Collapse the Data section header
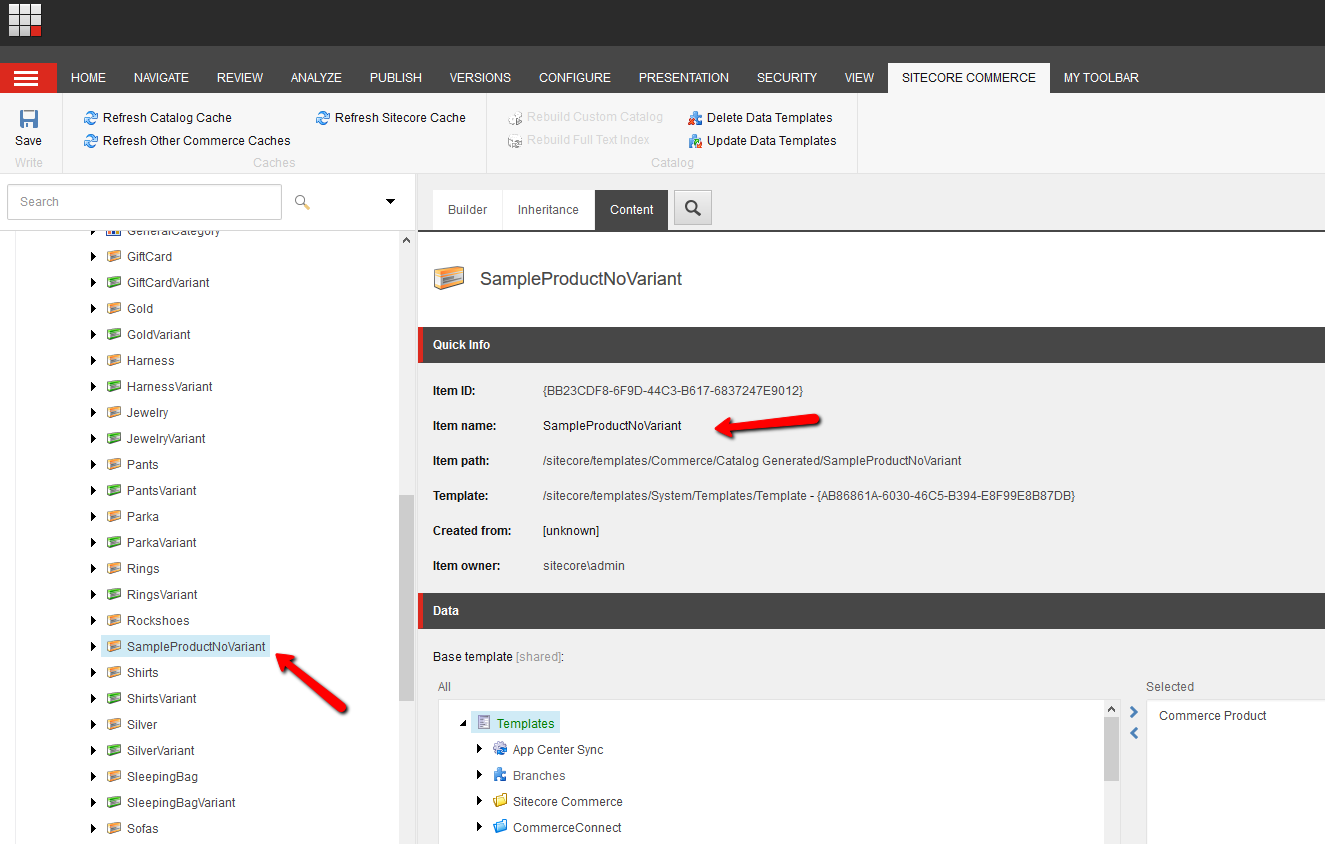 (871, 611)
